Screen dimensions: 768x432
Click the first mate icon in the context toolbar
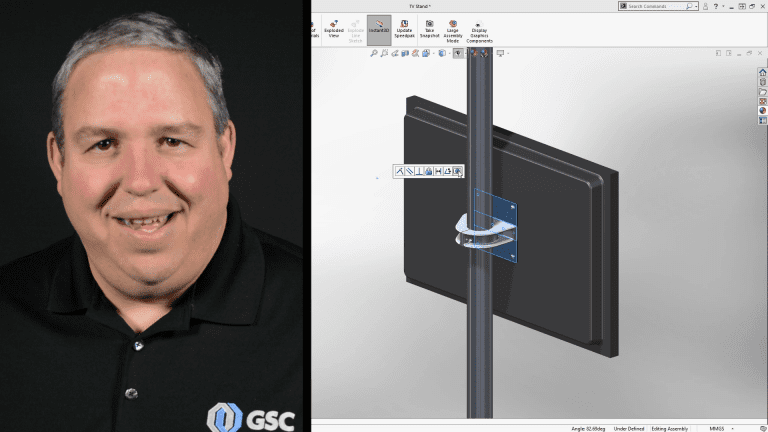398,171
